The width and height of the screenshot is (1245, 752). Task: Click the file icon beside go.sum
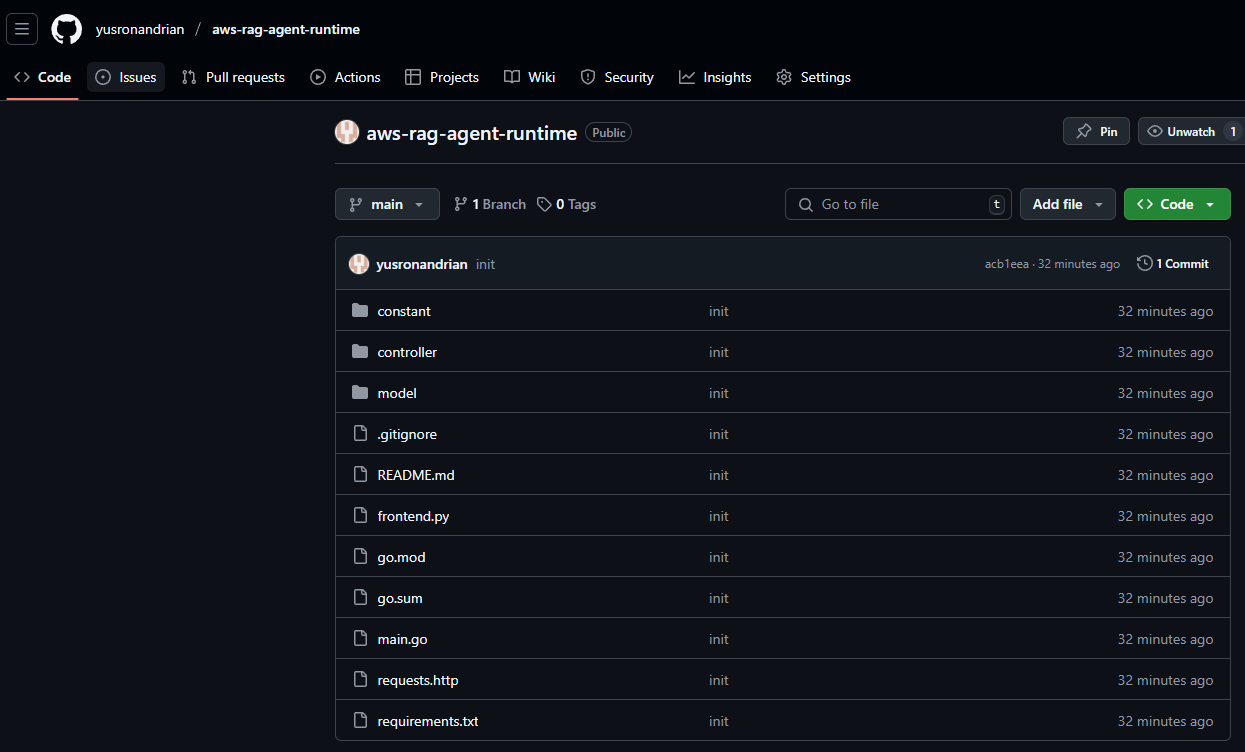360,598
